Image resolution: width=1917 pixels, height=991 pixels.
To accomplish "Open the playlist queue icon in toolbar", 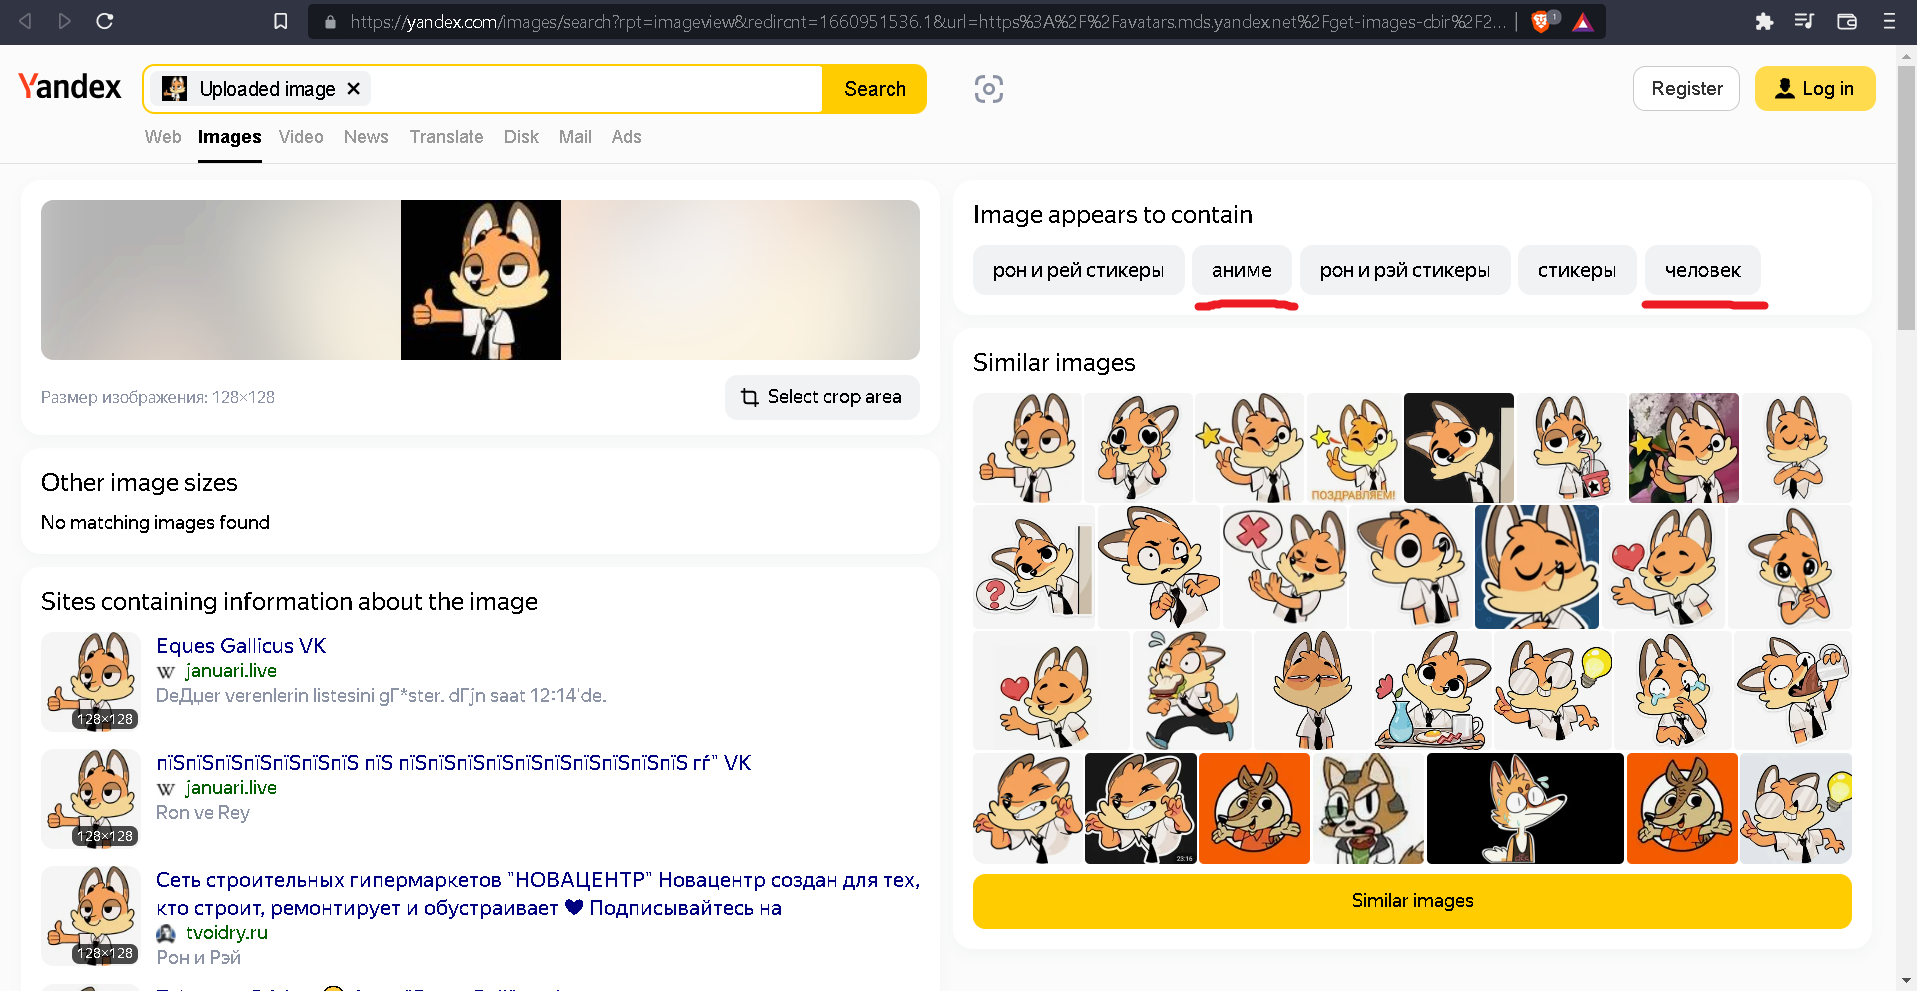I will (x=1805, y=21).
